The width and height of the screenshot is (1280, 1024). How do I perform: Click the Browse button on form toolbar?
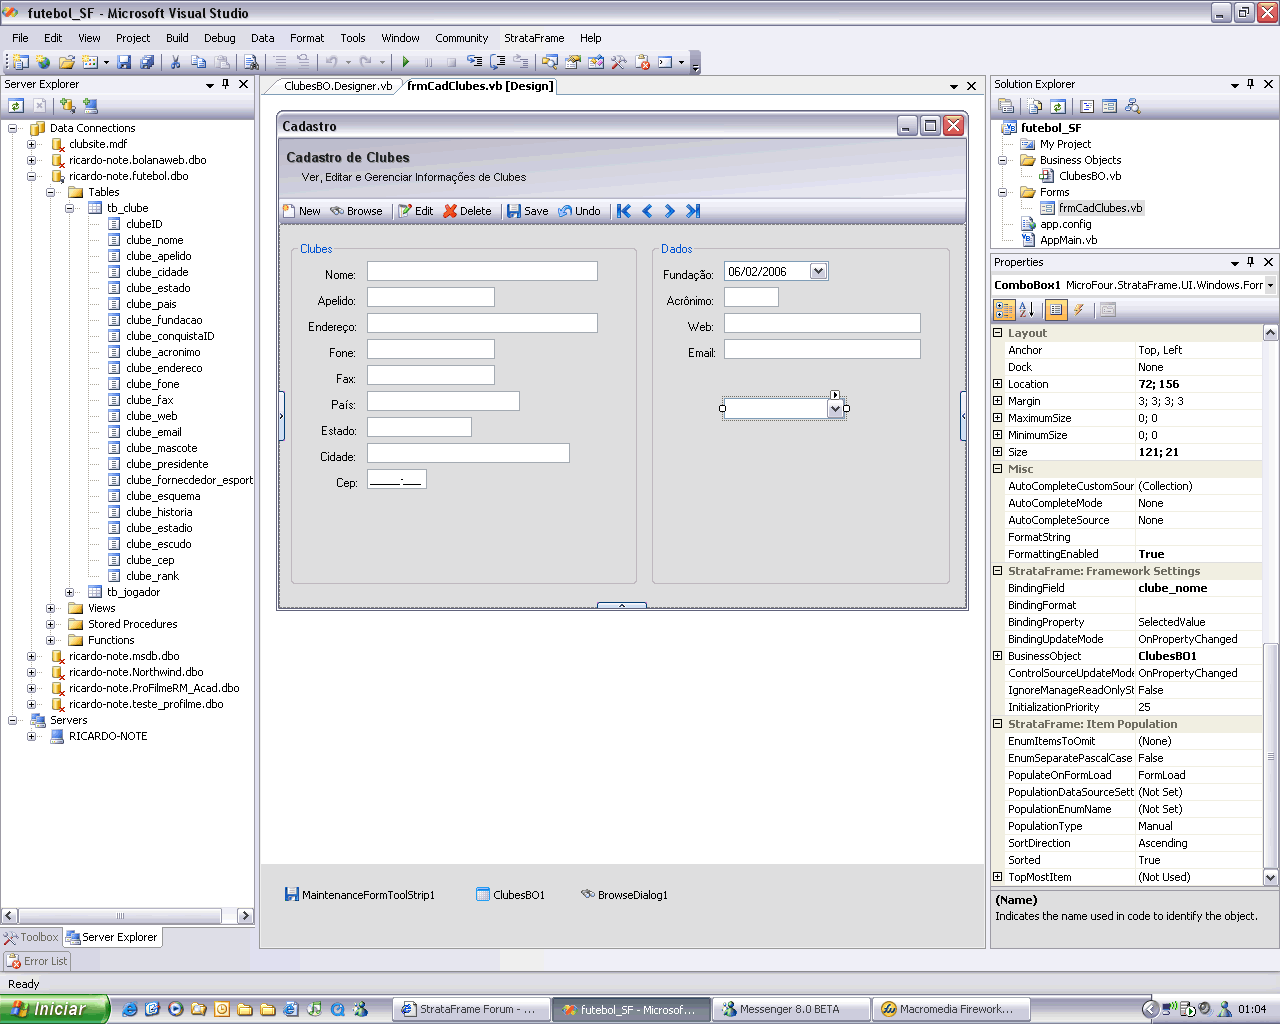coord(356,211)
